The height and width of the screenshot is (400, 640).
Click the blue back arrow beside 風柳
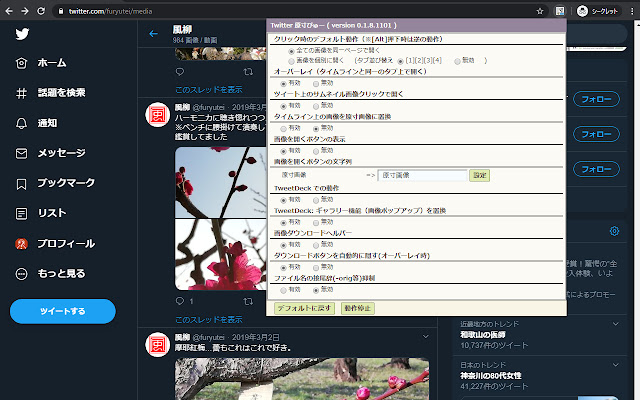(153, 34)
